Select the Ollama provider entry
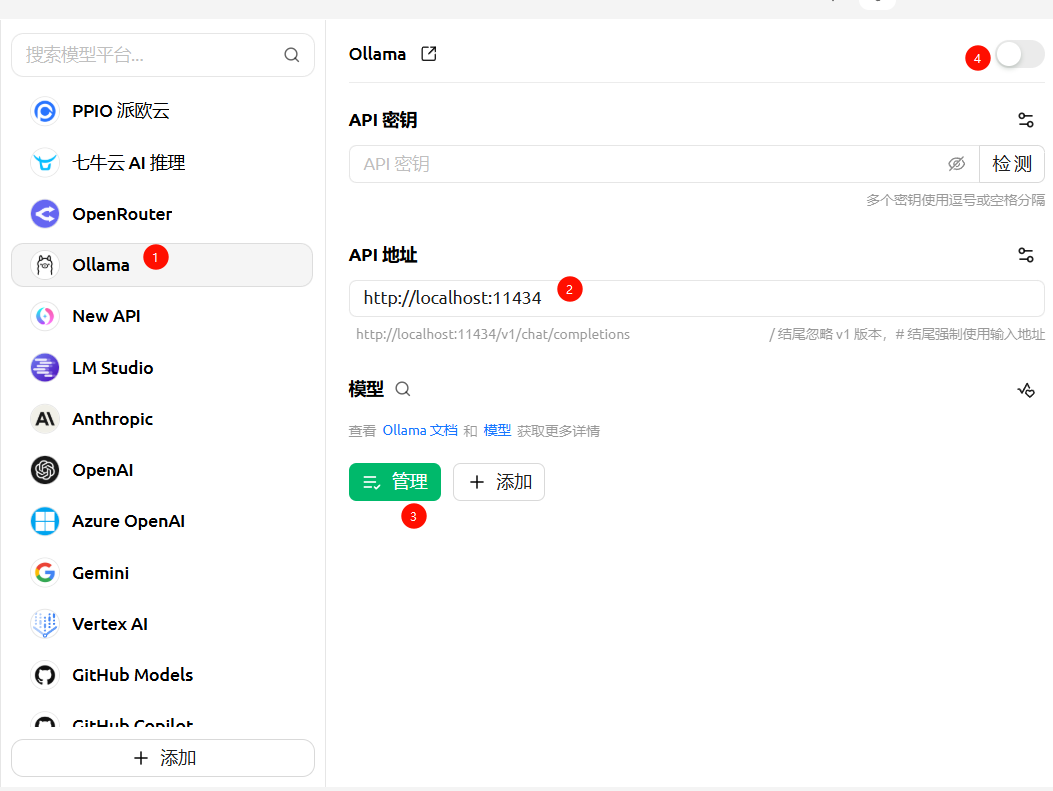This screenshot has height=791, width=1053. pos(162,265)
